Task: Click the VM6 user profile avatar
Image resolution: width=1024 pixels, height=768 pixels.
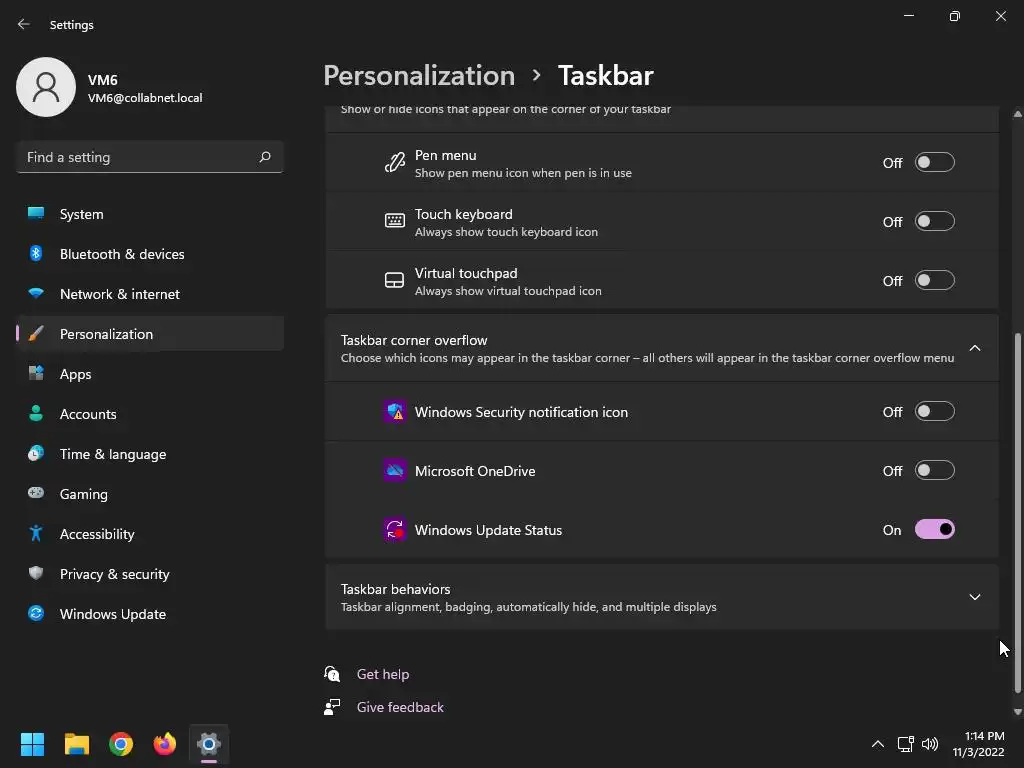Action: [x=46, y=88]
